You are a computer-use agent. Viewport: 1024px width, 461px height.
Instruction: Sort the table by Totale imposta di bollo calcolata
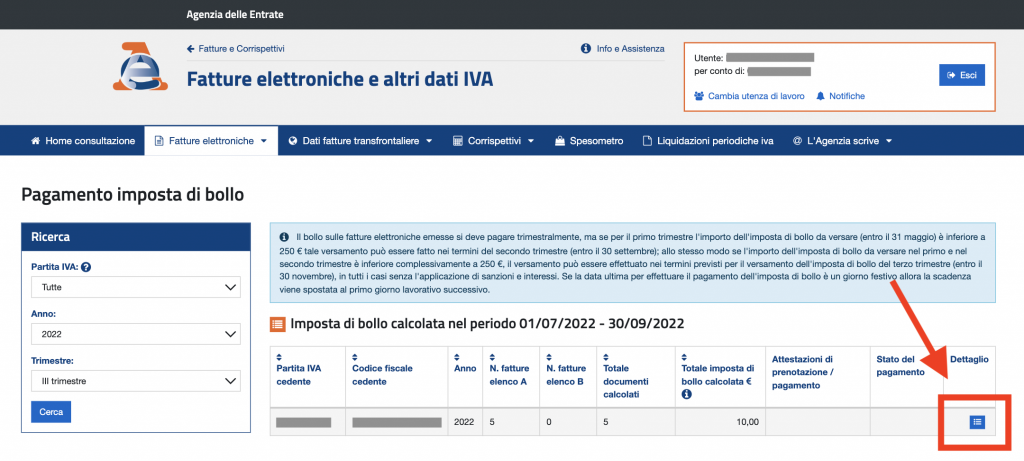click(x=684, y=357)
